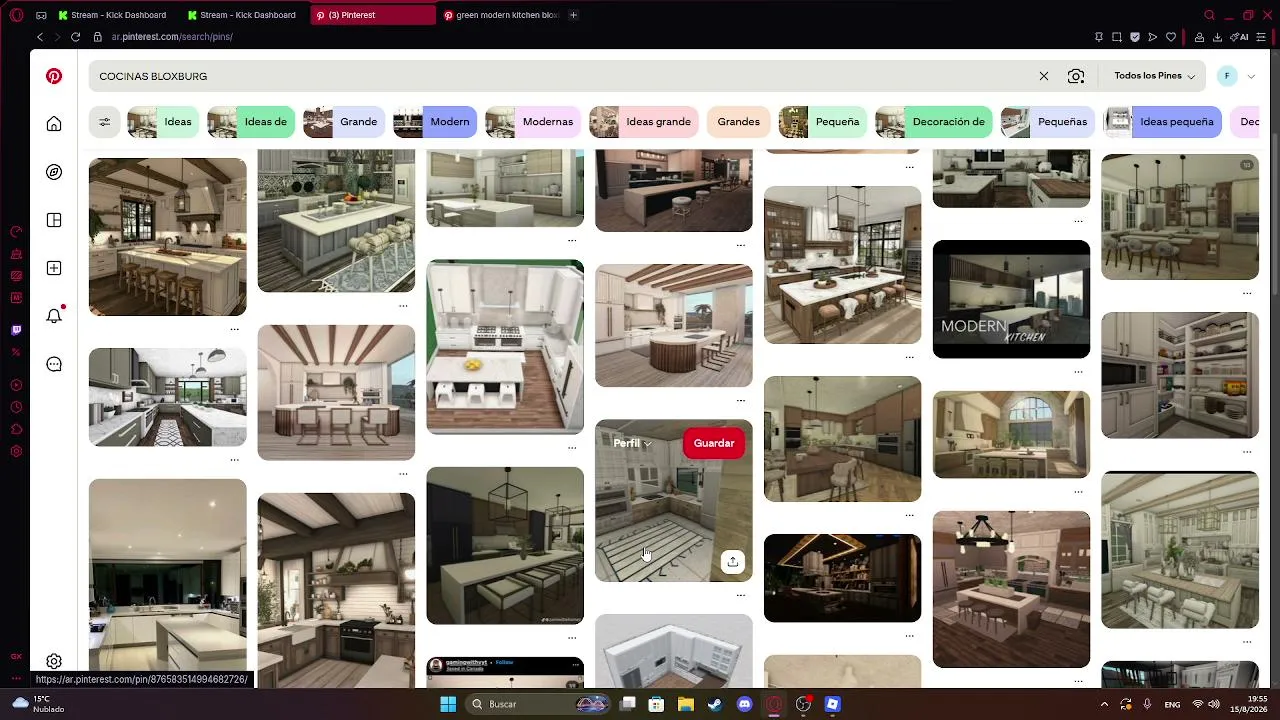The height and width of the screenshot is (720, 1280).
Task: Click the Pinterest logo in the sidebar
Action: [54, 76]
